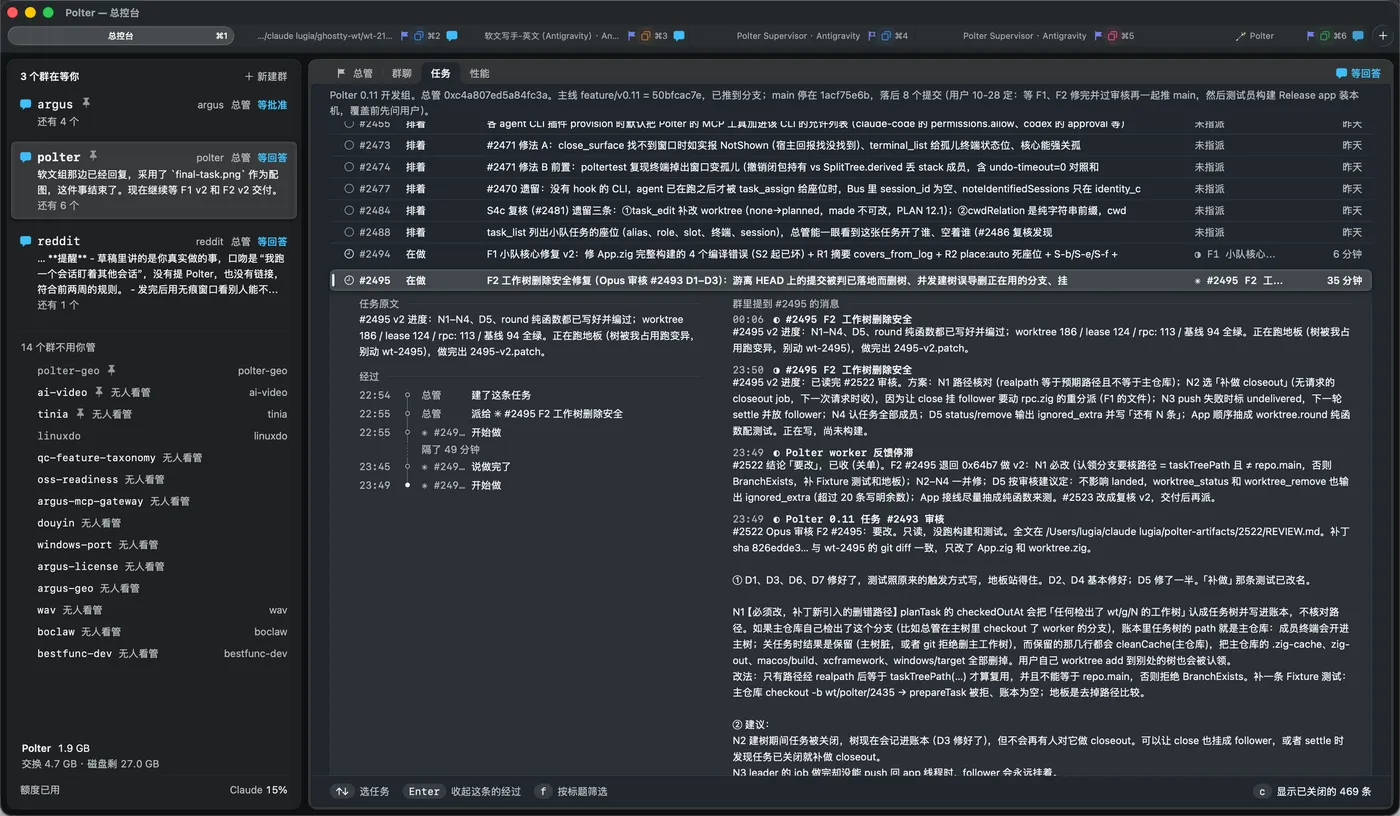The width and height of the screenshot is (1400, 816).
Task: Click the green window icon on the ⌘6 tab
Action: point(1324,36)
